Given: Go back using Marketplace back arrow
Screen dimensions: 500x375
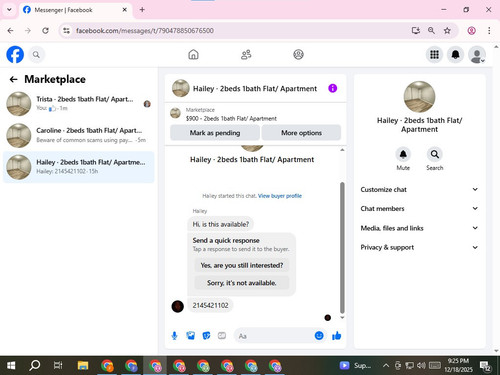Looking at the screenshot, I should pyautogui.click(x=13, y=79).
